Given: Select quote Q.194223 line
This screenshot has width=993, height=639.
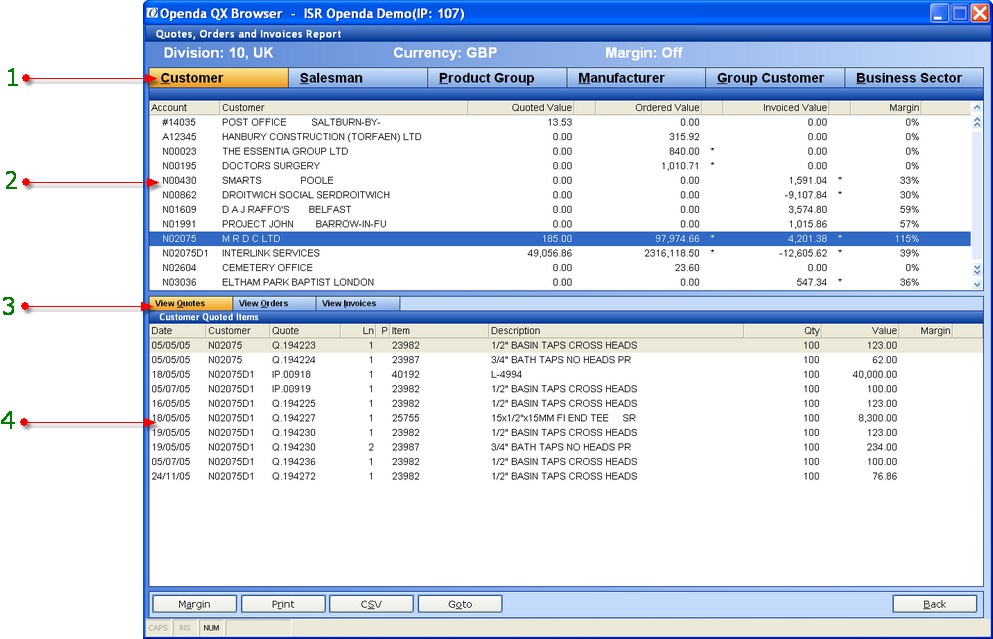Looking at the screenshot, I should click(566, 345).
